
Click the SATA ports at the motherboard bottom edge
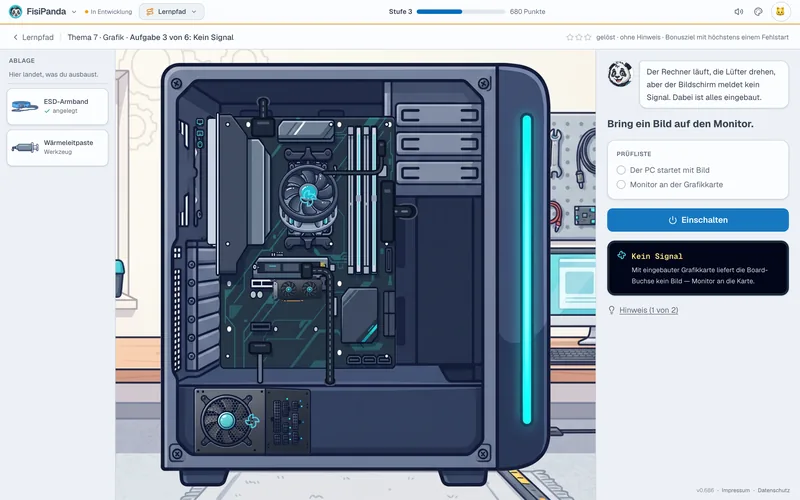point(369,360)
